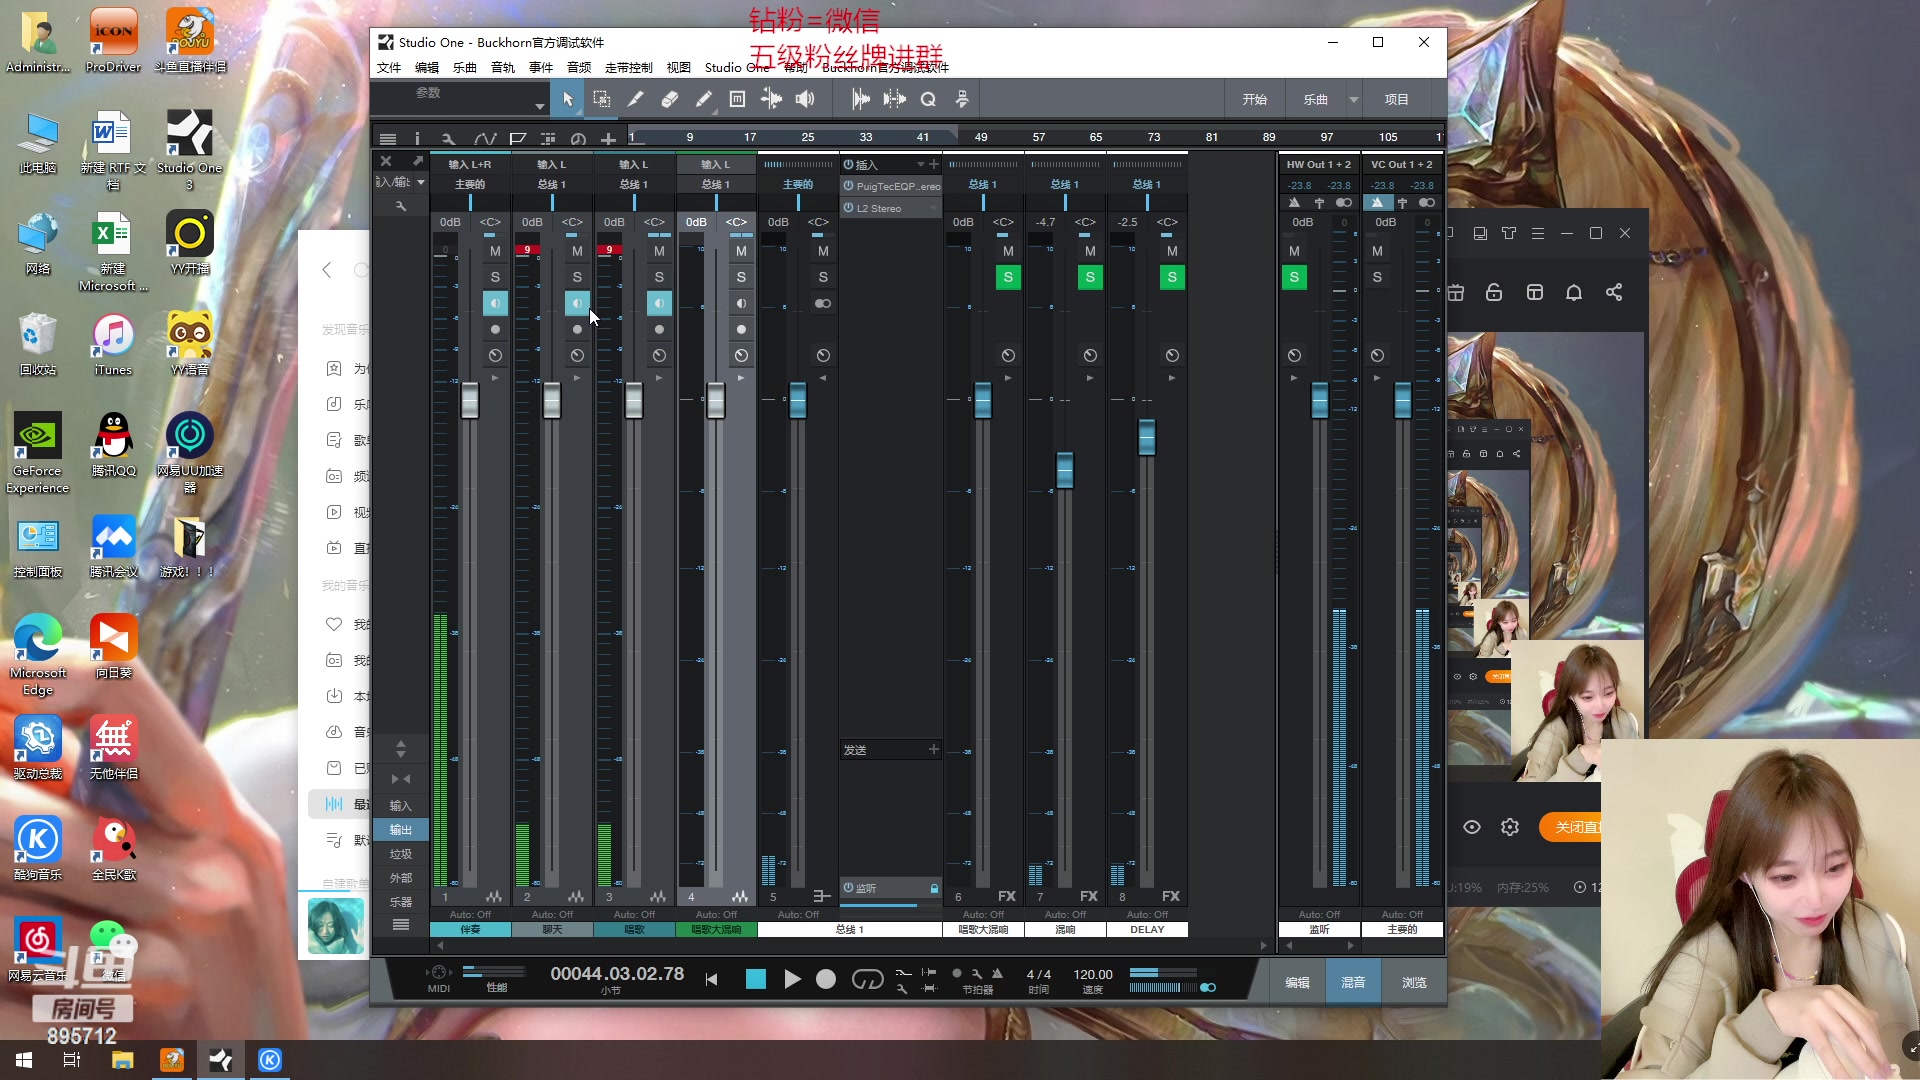1920x1080 pixels.
Task: Mute the 伴奏 channel
Action: (495, 251)
